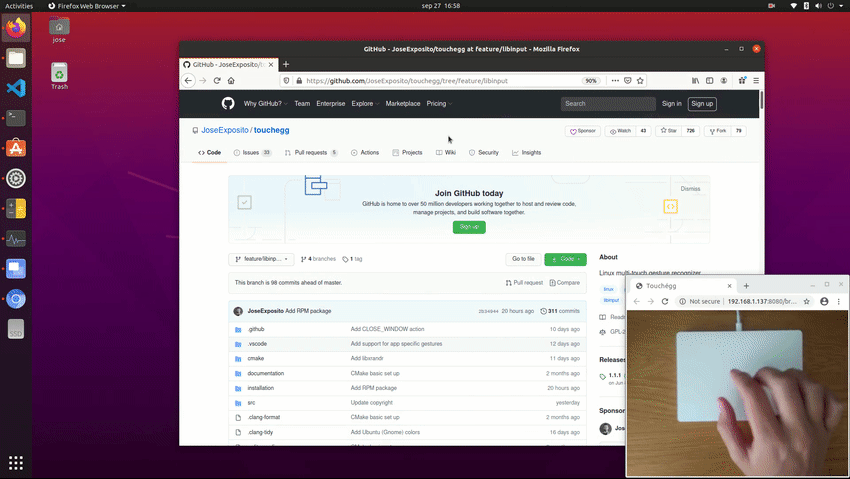The height and width of the screenshot is (479, 850).
Task: Expand Why GitHub? menu
Action: (265, 103)
